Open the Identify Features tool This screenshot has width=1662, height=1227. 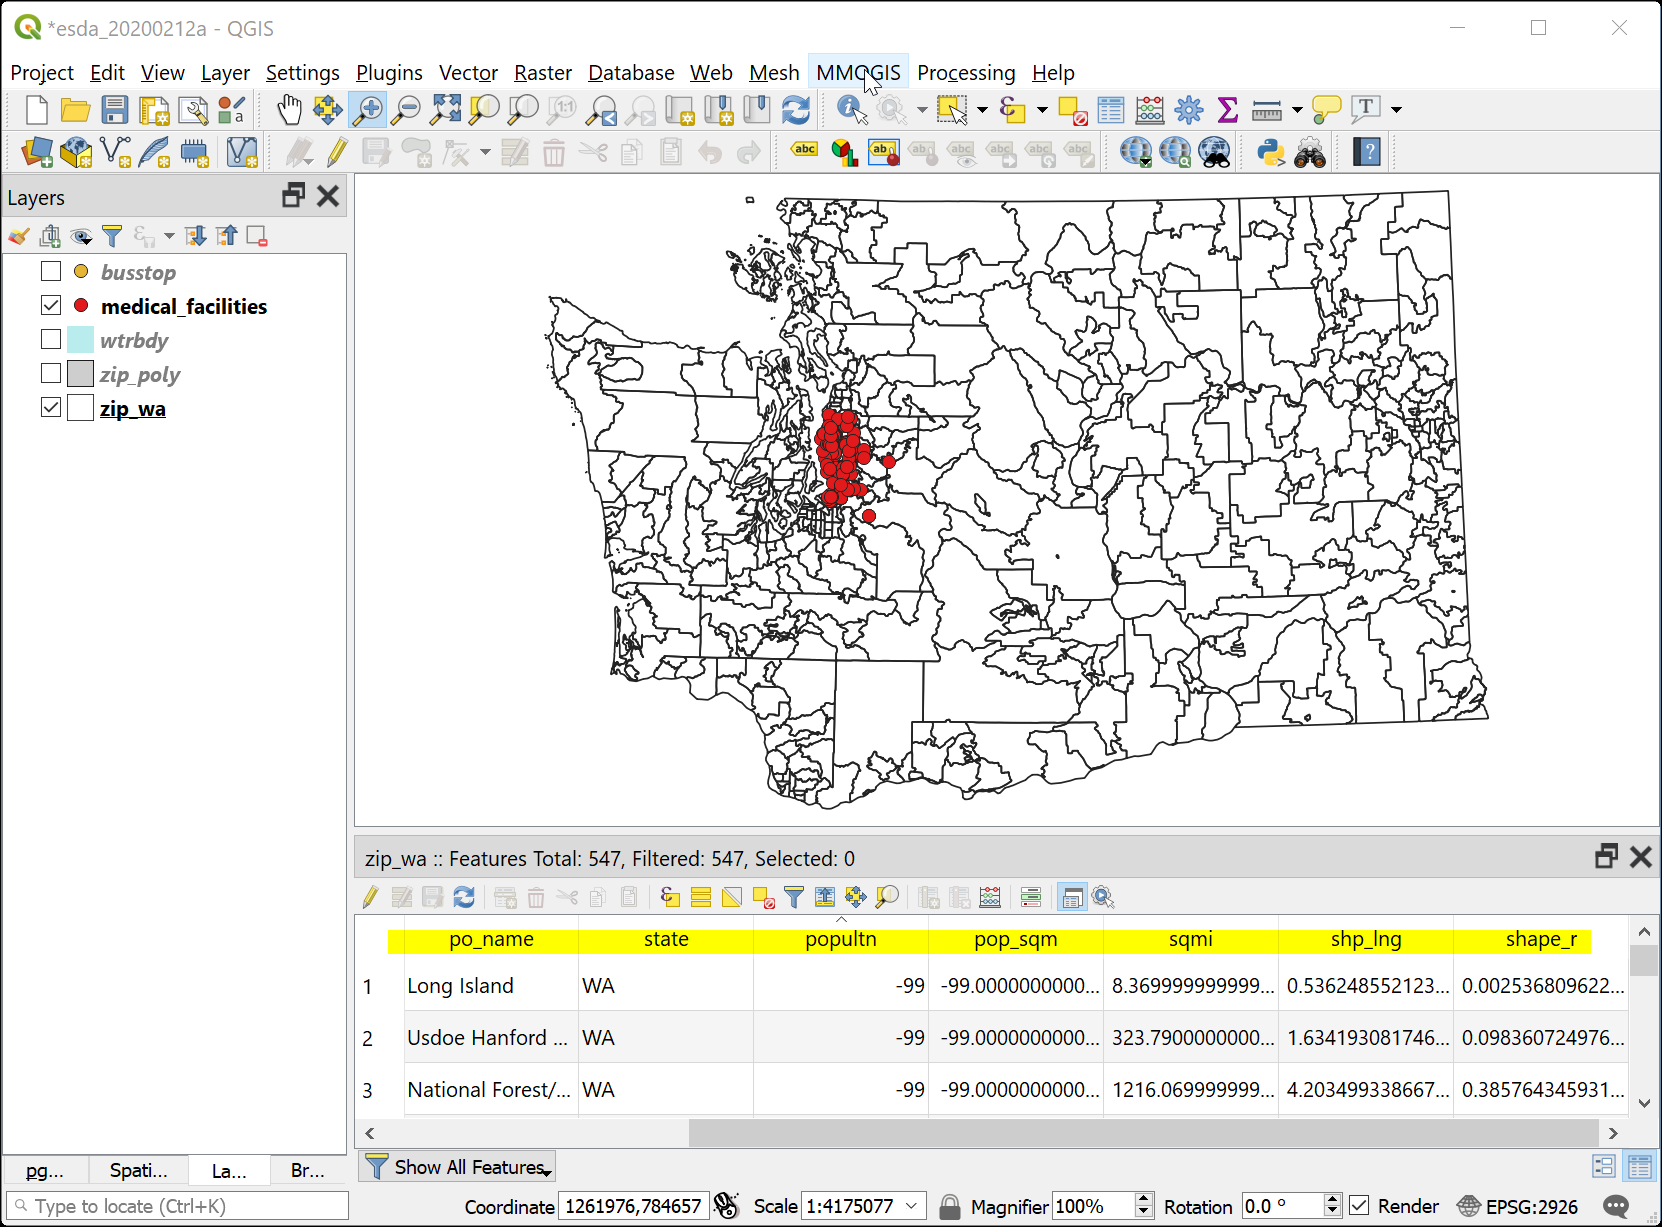click(849, 110)
